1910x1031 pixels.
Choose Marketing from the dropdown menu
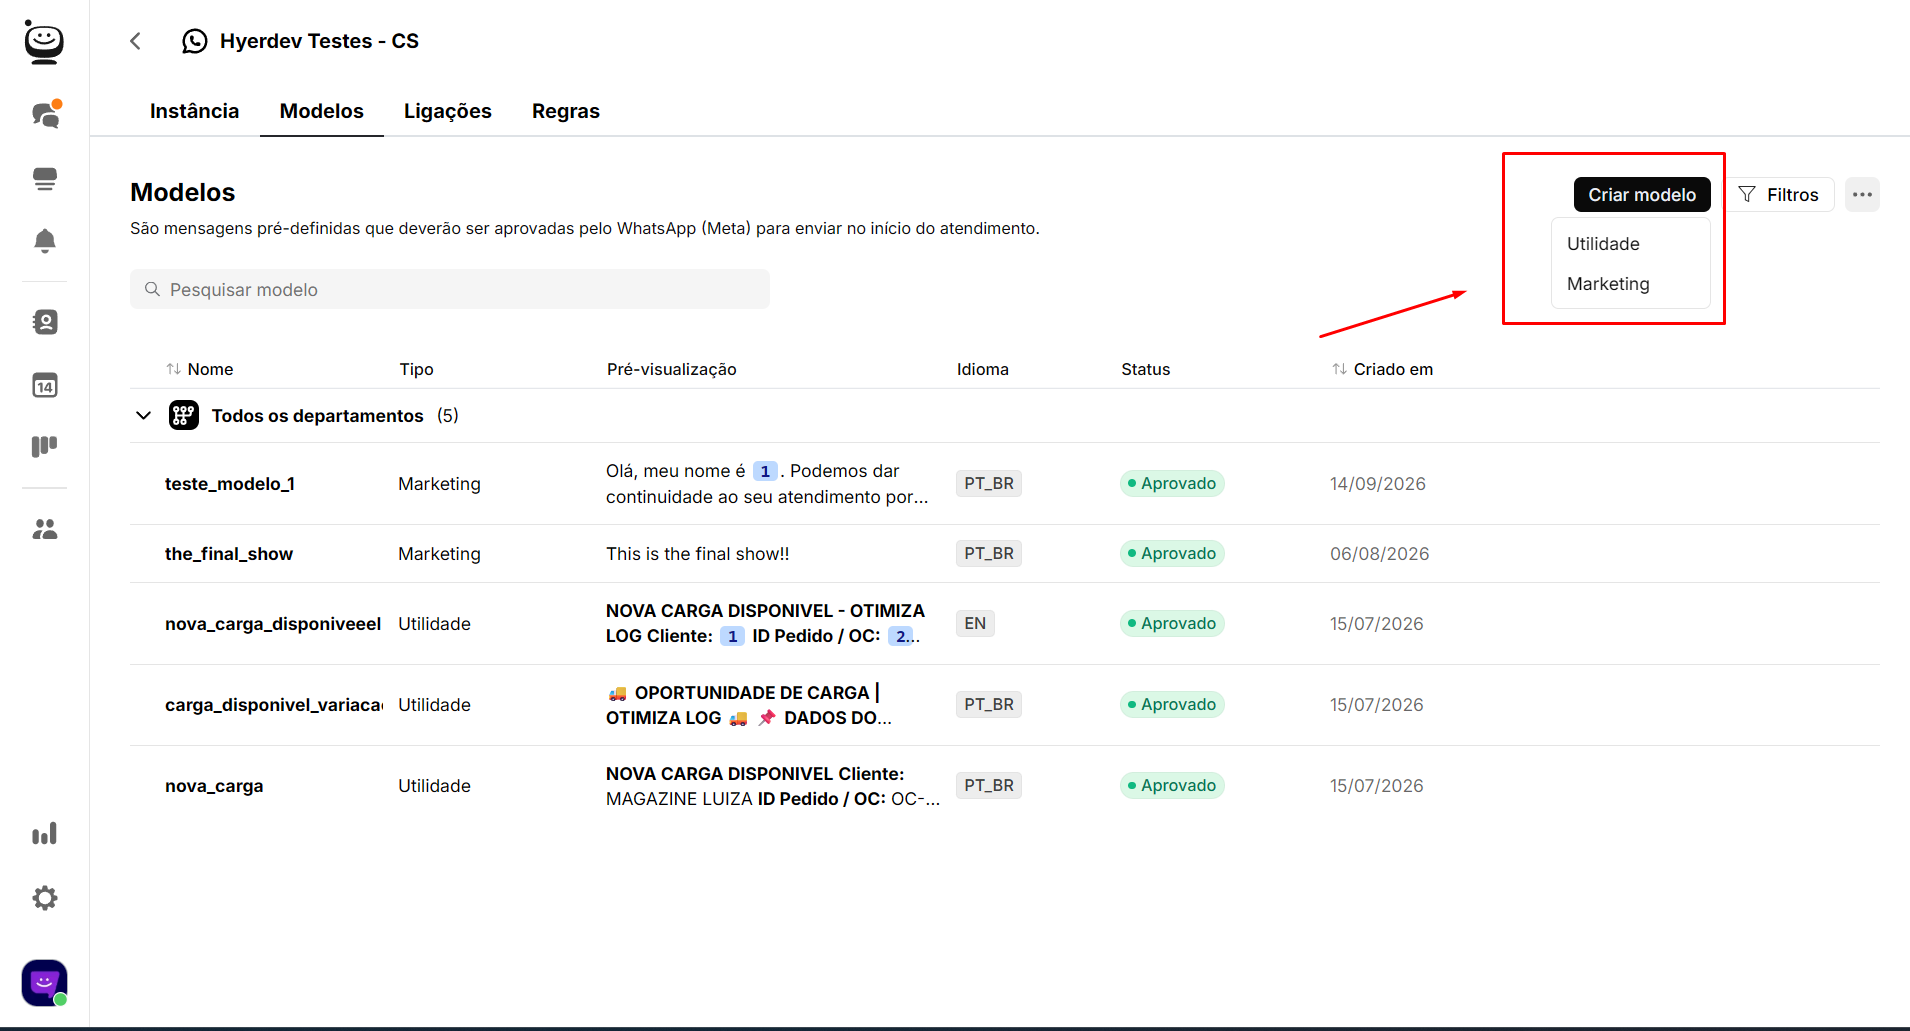click(x=1631, y=284)
